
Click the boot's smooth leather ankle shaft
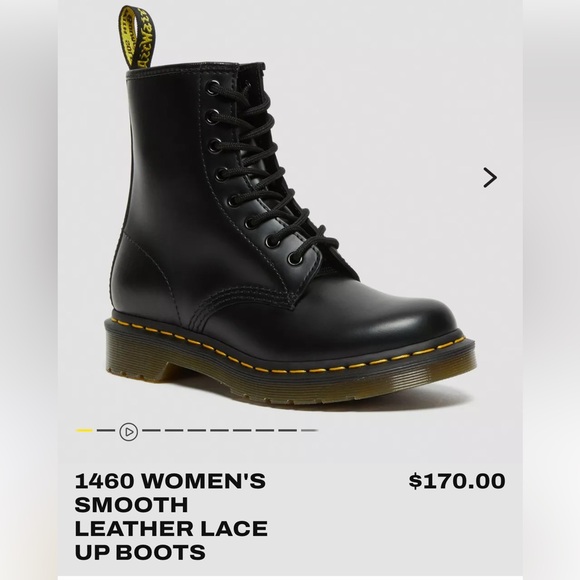[x=166, y=166]
